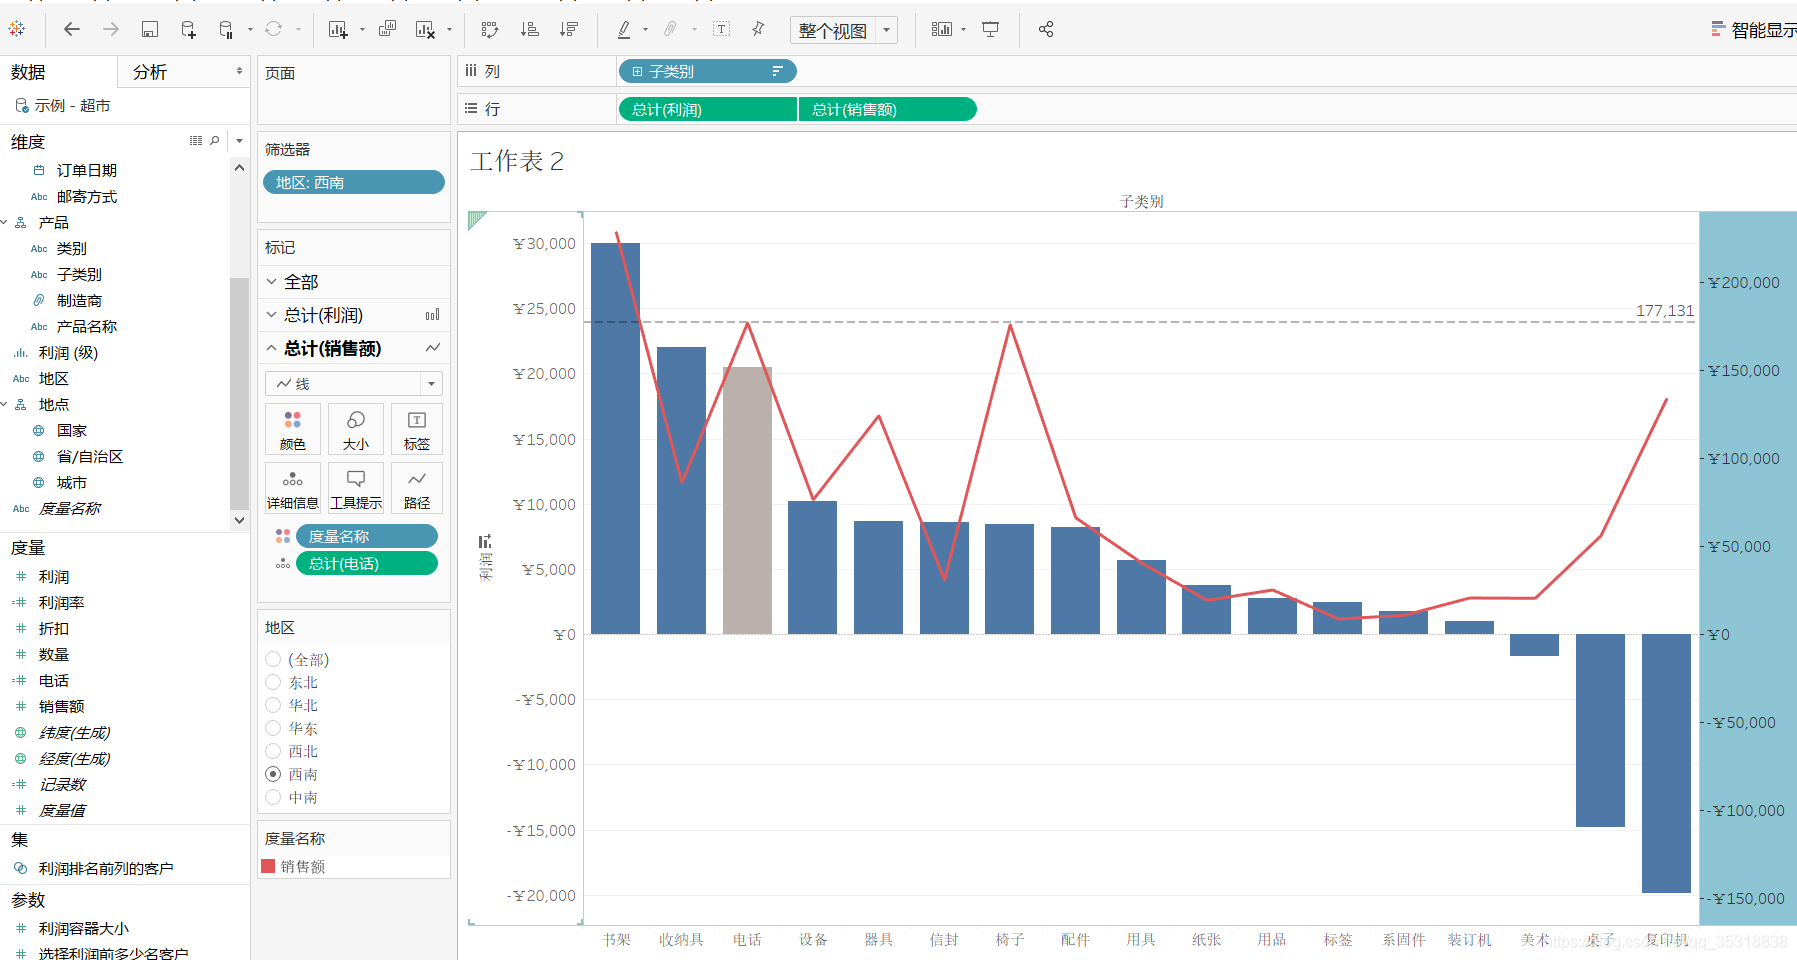
Task: Collapse the 产品 hierarchy tree
Action: 5,222
